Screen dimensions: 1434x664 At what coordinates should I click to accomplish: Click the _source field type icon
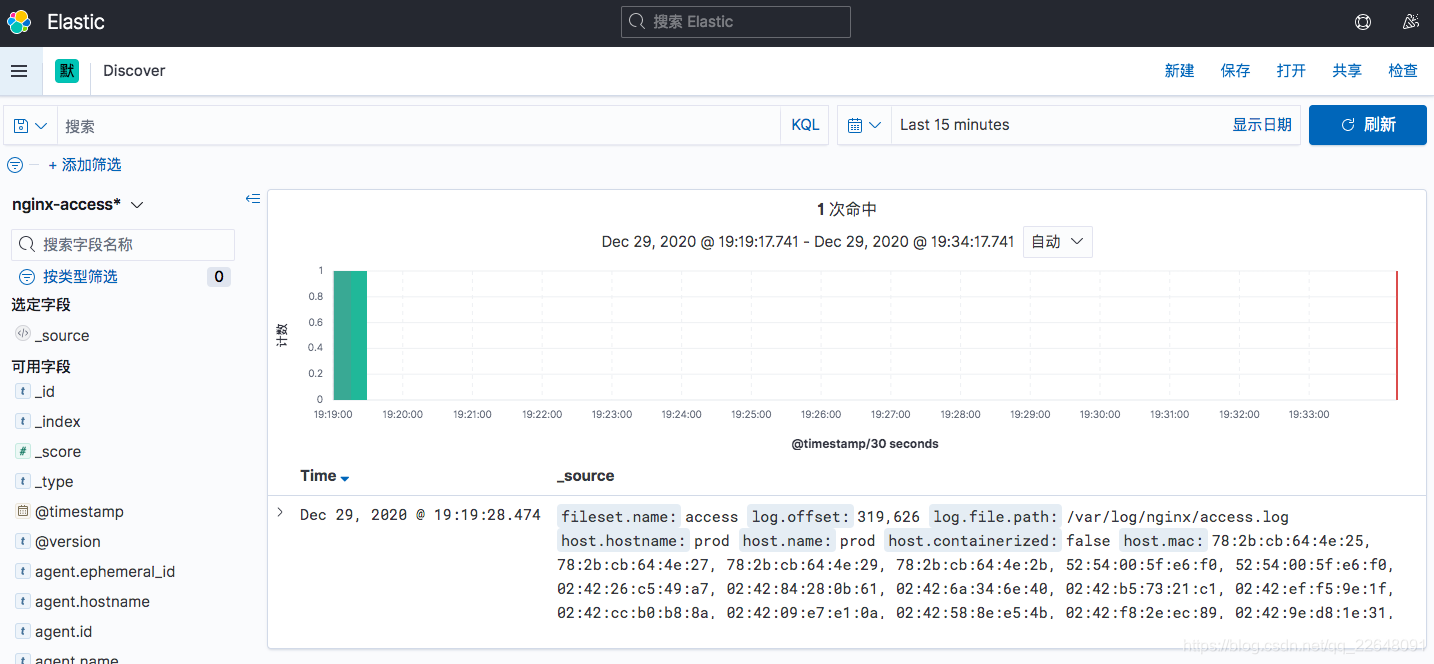tap(22, 335)
